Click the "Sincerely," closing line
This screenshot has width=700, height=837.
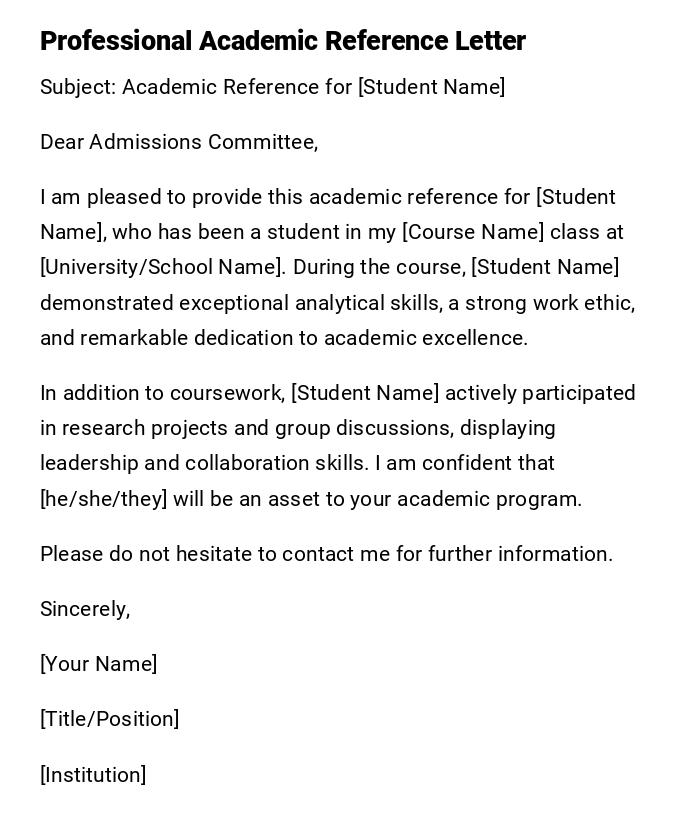pos(85,609)
